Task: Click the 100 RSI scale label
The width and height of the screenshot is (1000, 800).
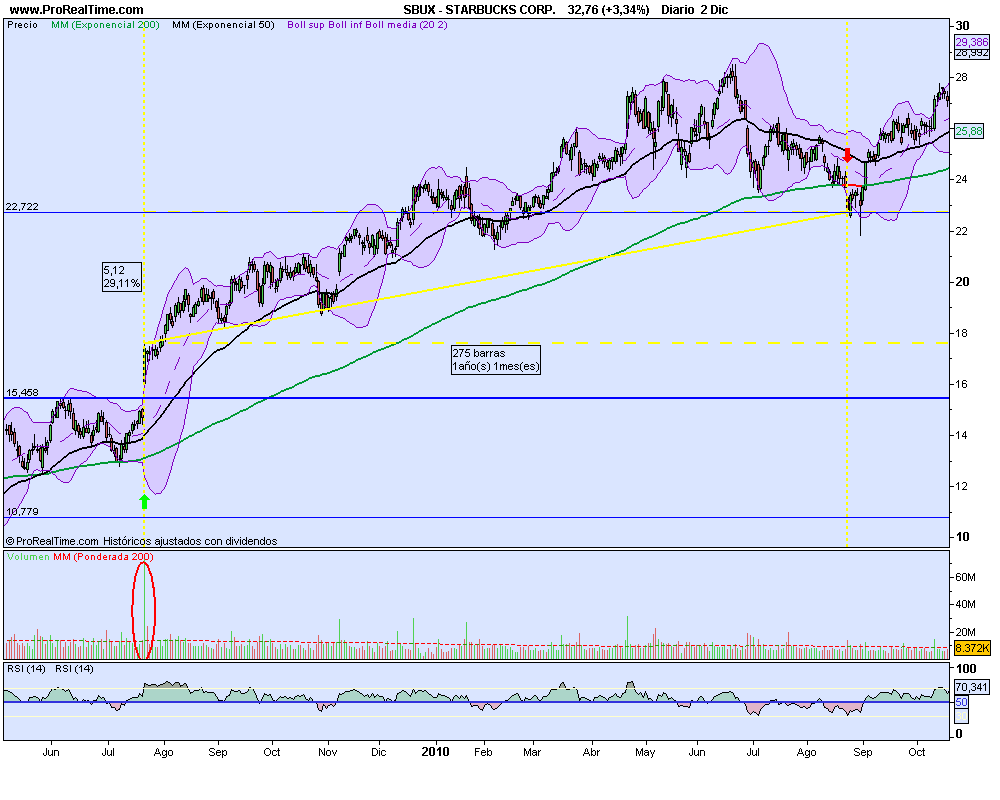Action: coord(966,669)
